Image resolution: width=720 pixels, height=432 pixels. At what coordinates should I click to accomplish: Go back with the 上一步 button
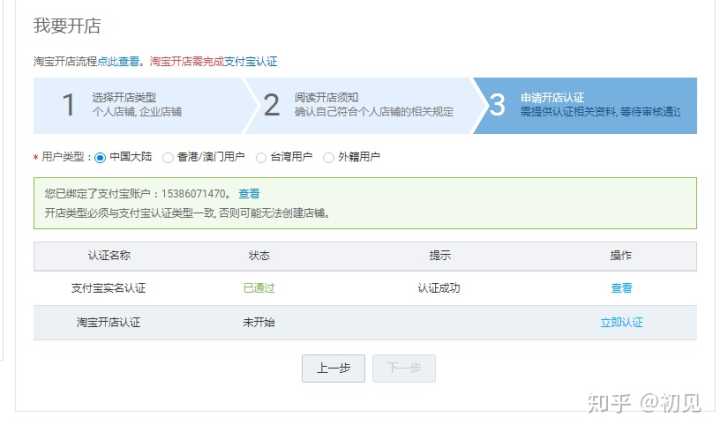[x=333, y=368]
